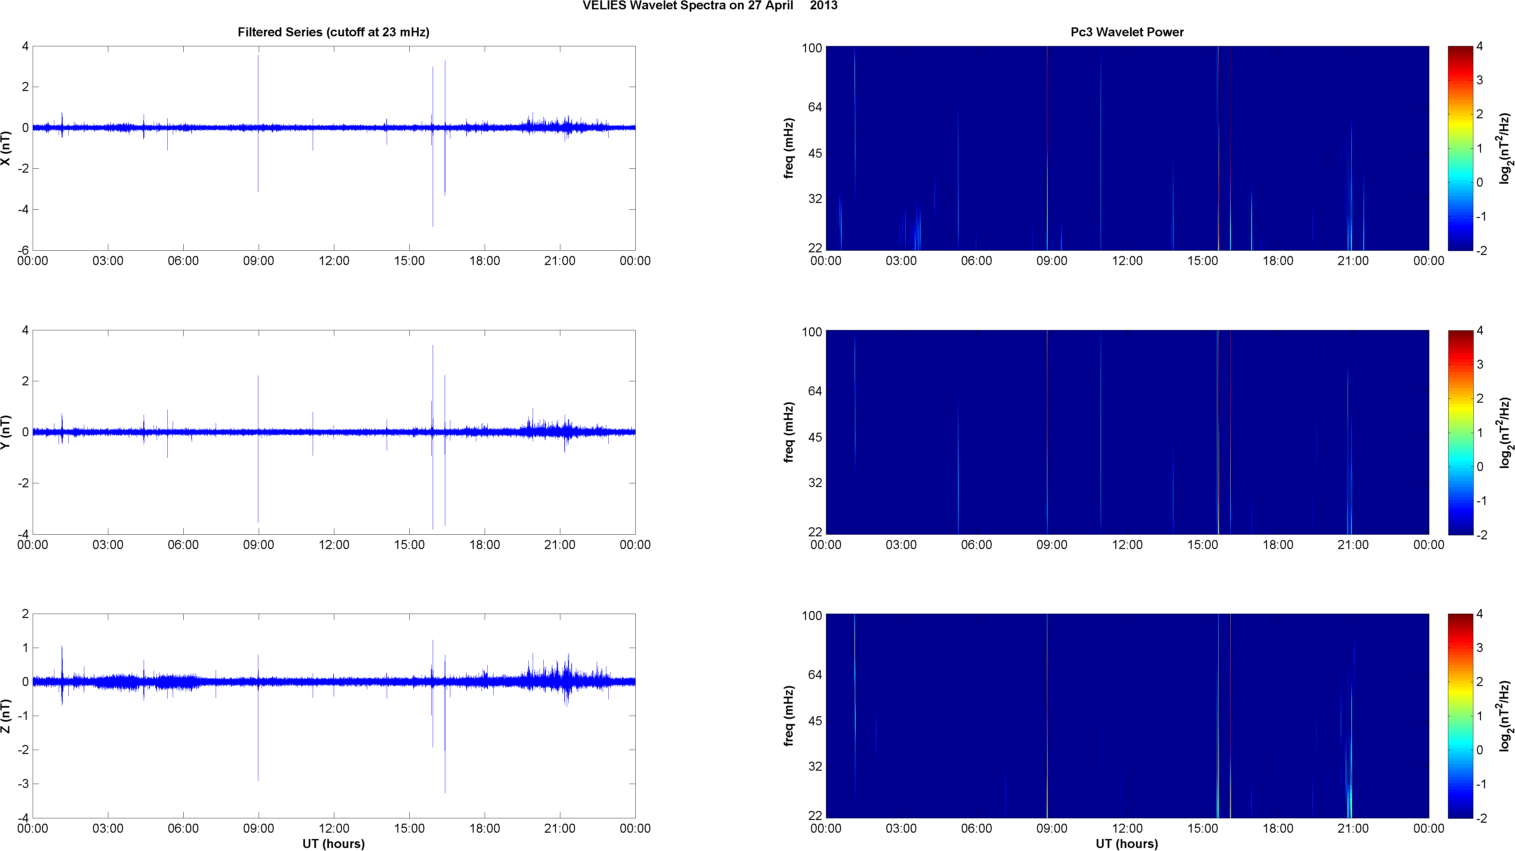
Task: Click the 09:00 spike in Y series plot
Action: tap(258, 449)
